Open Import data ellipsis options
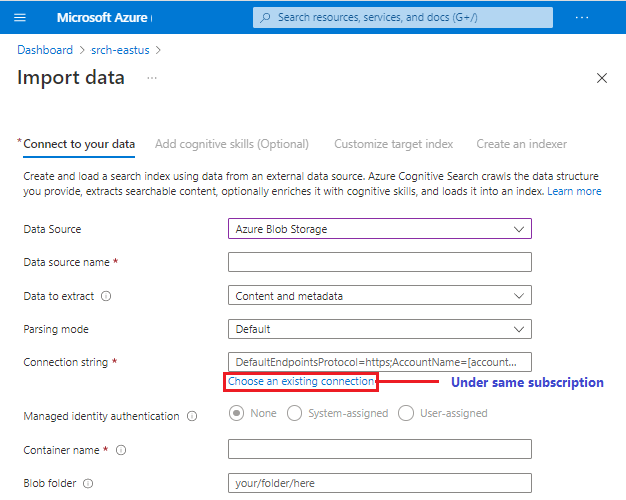 click(x=152, y=77)
